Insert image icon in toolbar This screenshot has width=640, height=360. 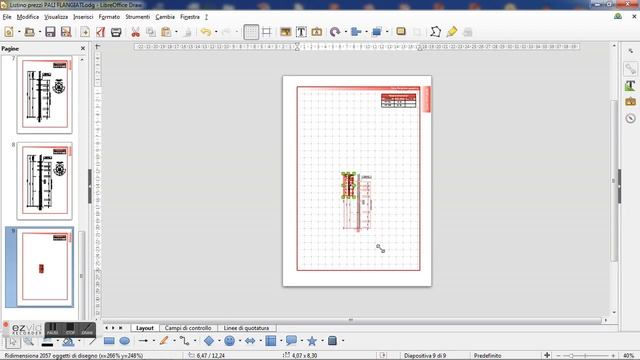tap(286, 32)
